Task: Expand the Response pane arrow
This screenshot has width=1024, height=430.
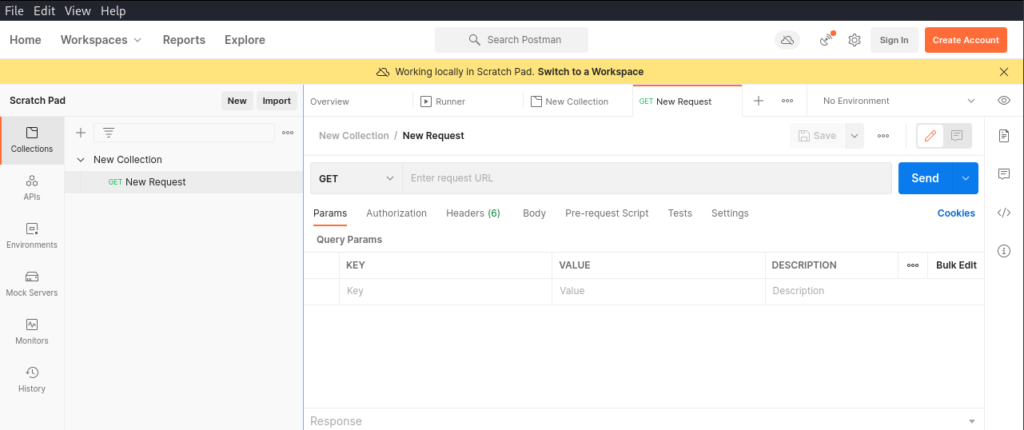Action: (972, 422)
